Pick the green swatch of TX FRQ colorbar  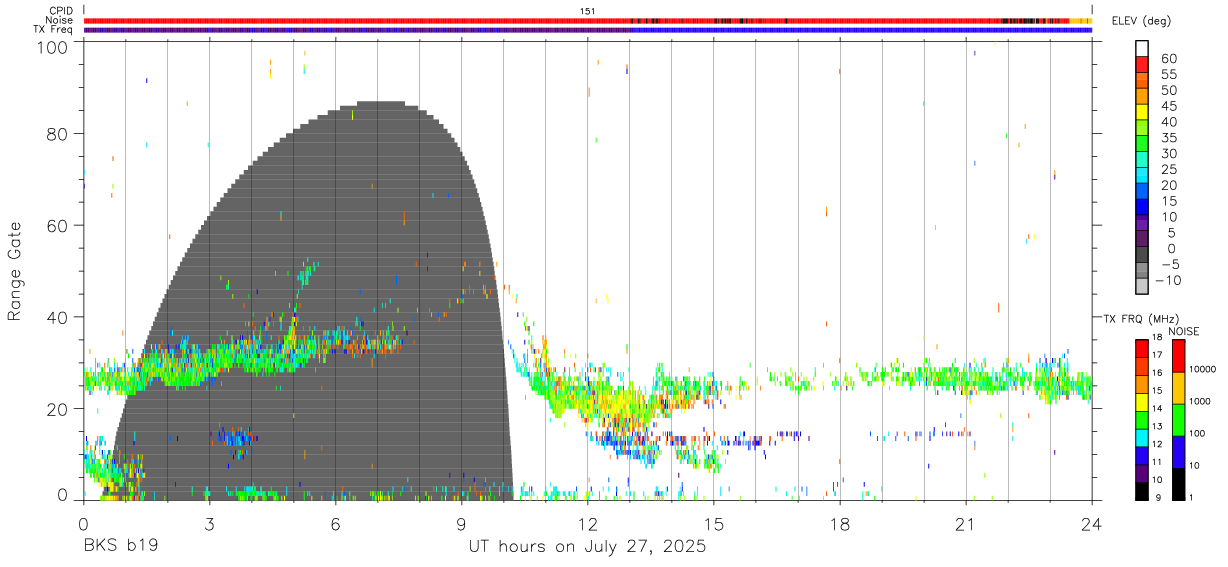[1142, 419]
